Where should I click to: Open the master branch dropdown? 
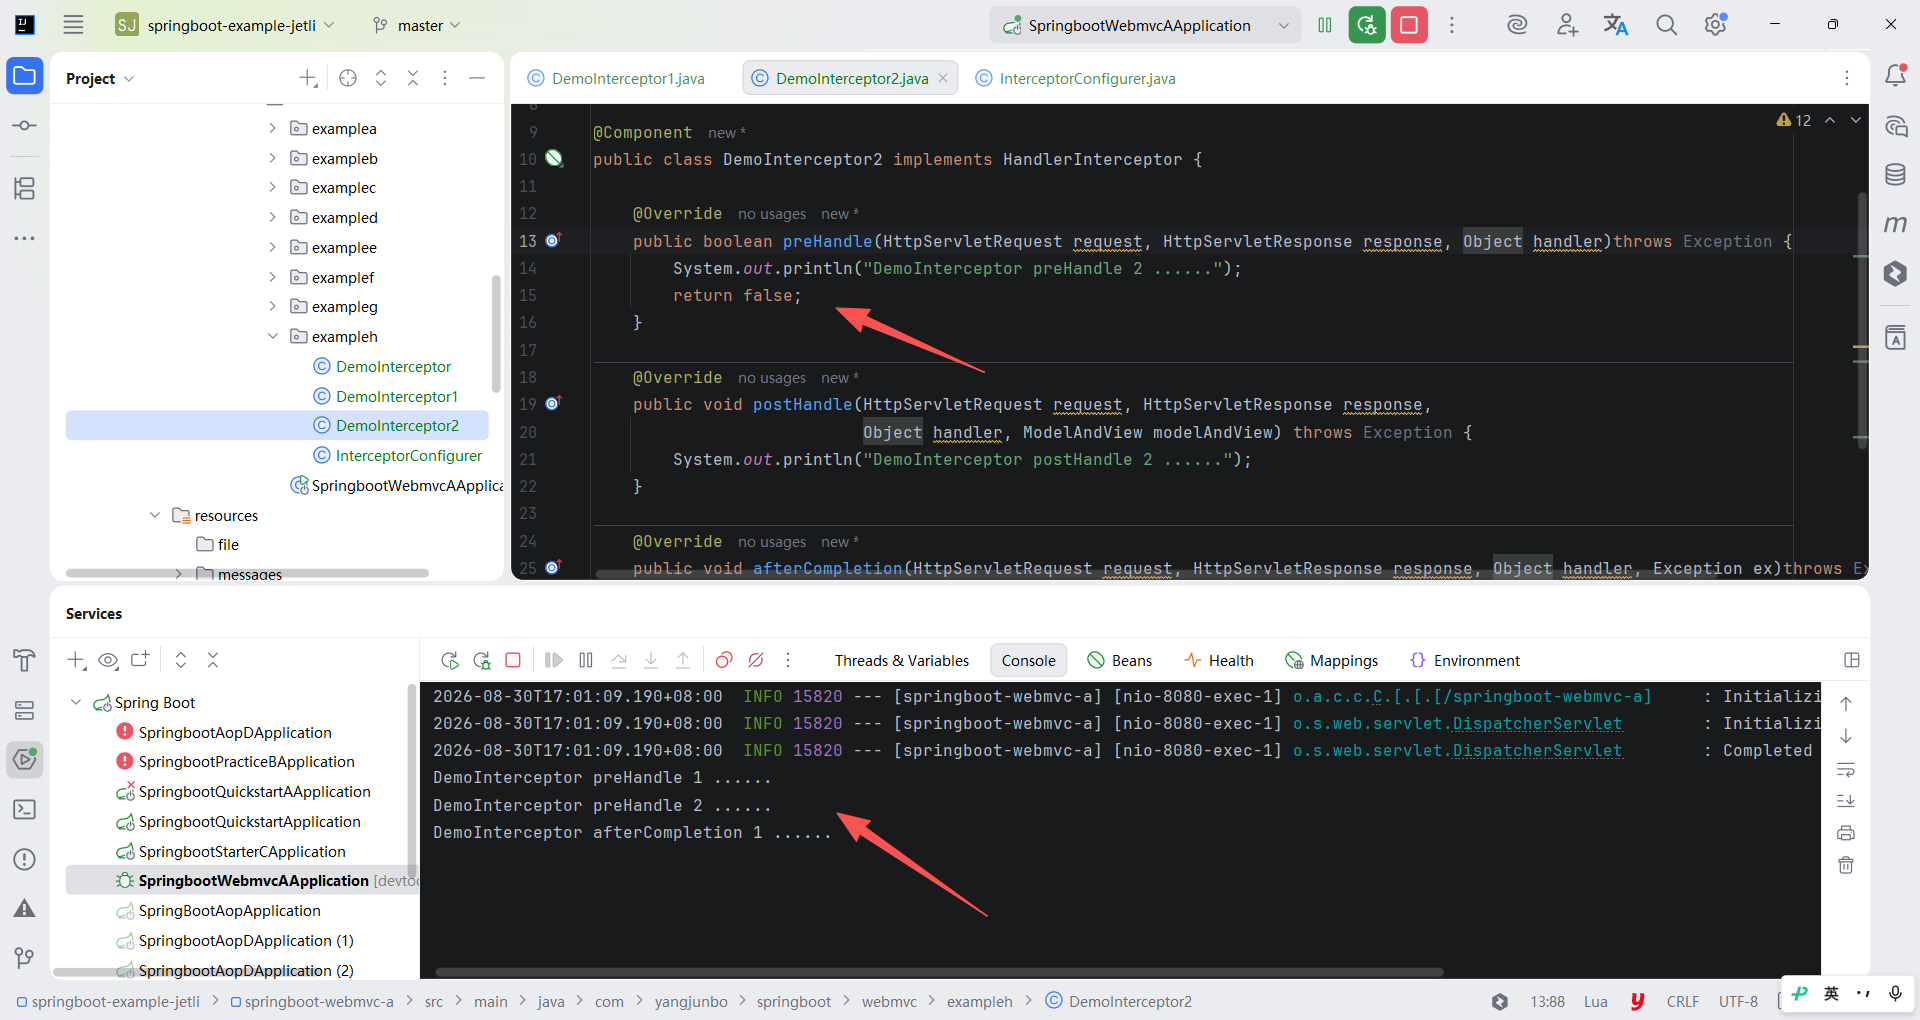tap(416, 25)
